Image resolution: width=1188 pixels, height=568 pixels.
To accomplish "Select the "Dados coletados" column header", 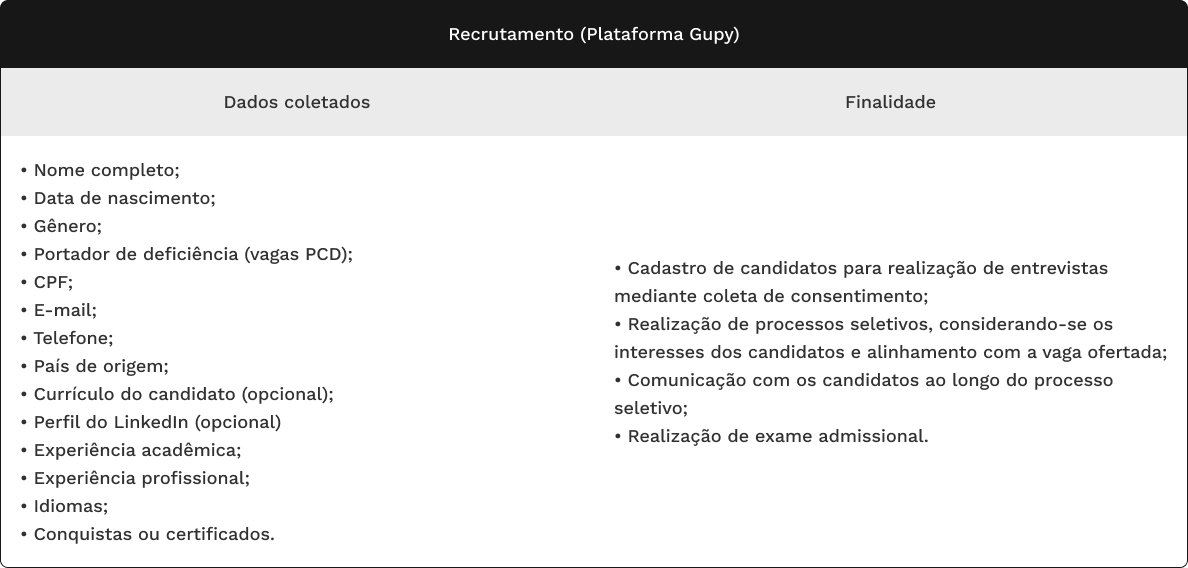I will [x=297, y=102].
